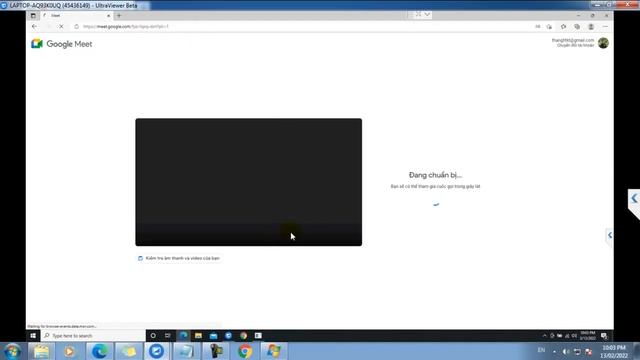This screenshot has width=640, height=360.
Task: Click the "Chuyển đổi tài khoản" switch account link
Action: coord(576,45)
